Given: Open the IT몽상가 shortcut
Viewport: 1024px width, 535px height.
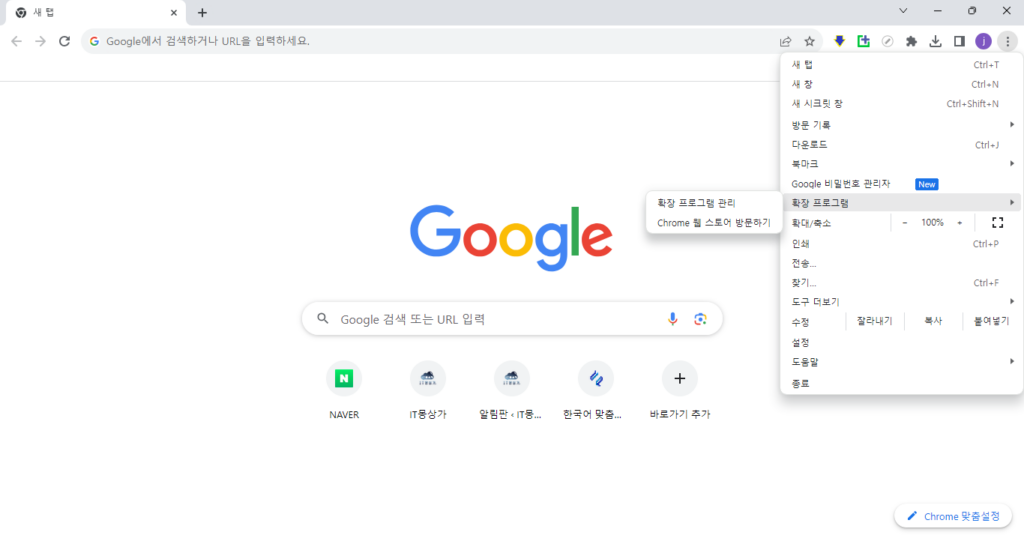Looking at the screenshot, I should (x=428, y=390).
